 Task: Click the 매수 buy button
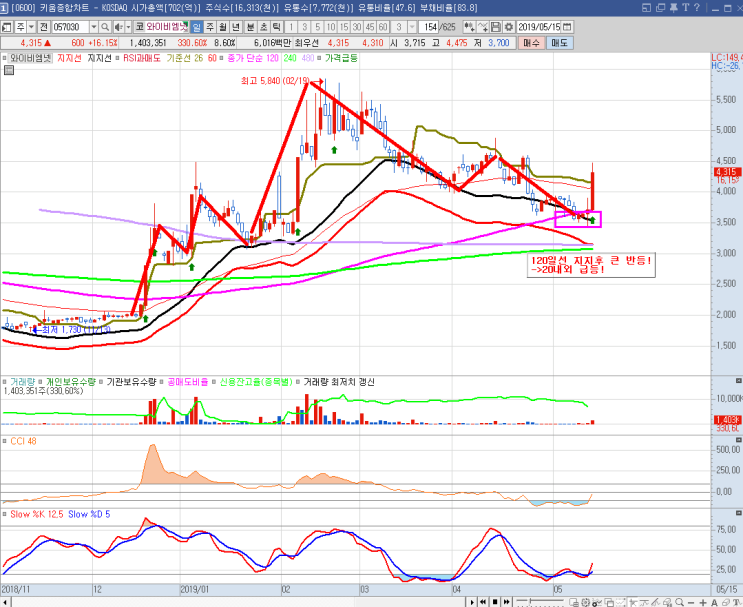[531, 43]
